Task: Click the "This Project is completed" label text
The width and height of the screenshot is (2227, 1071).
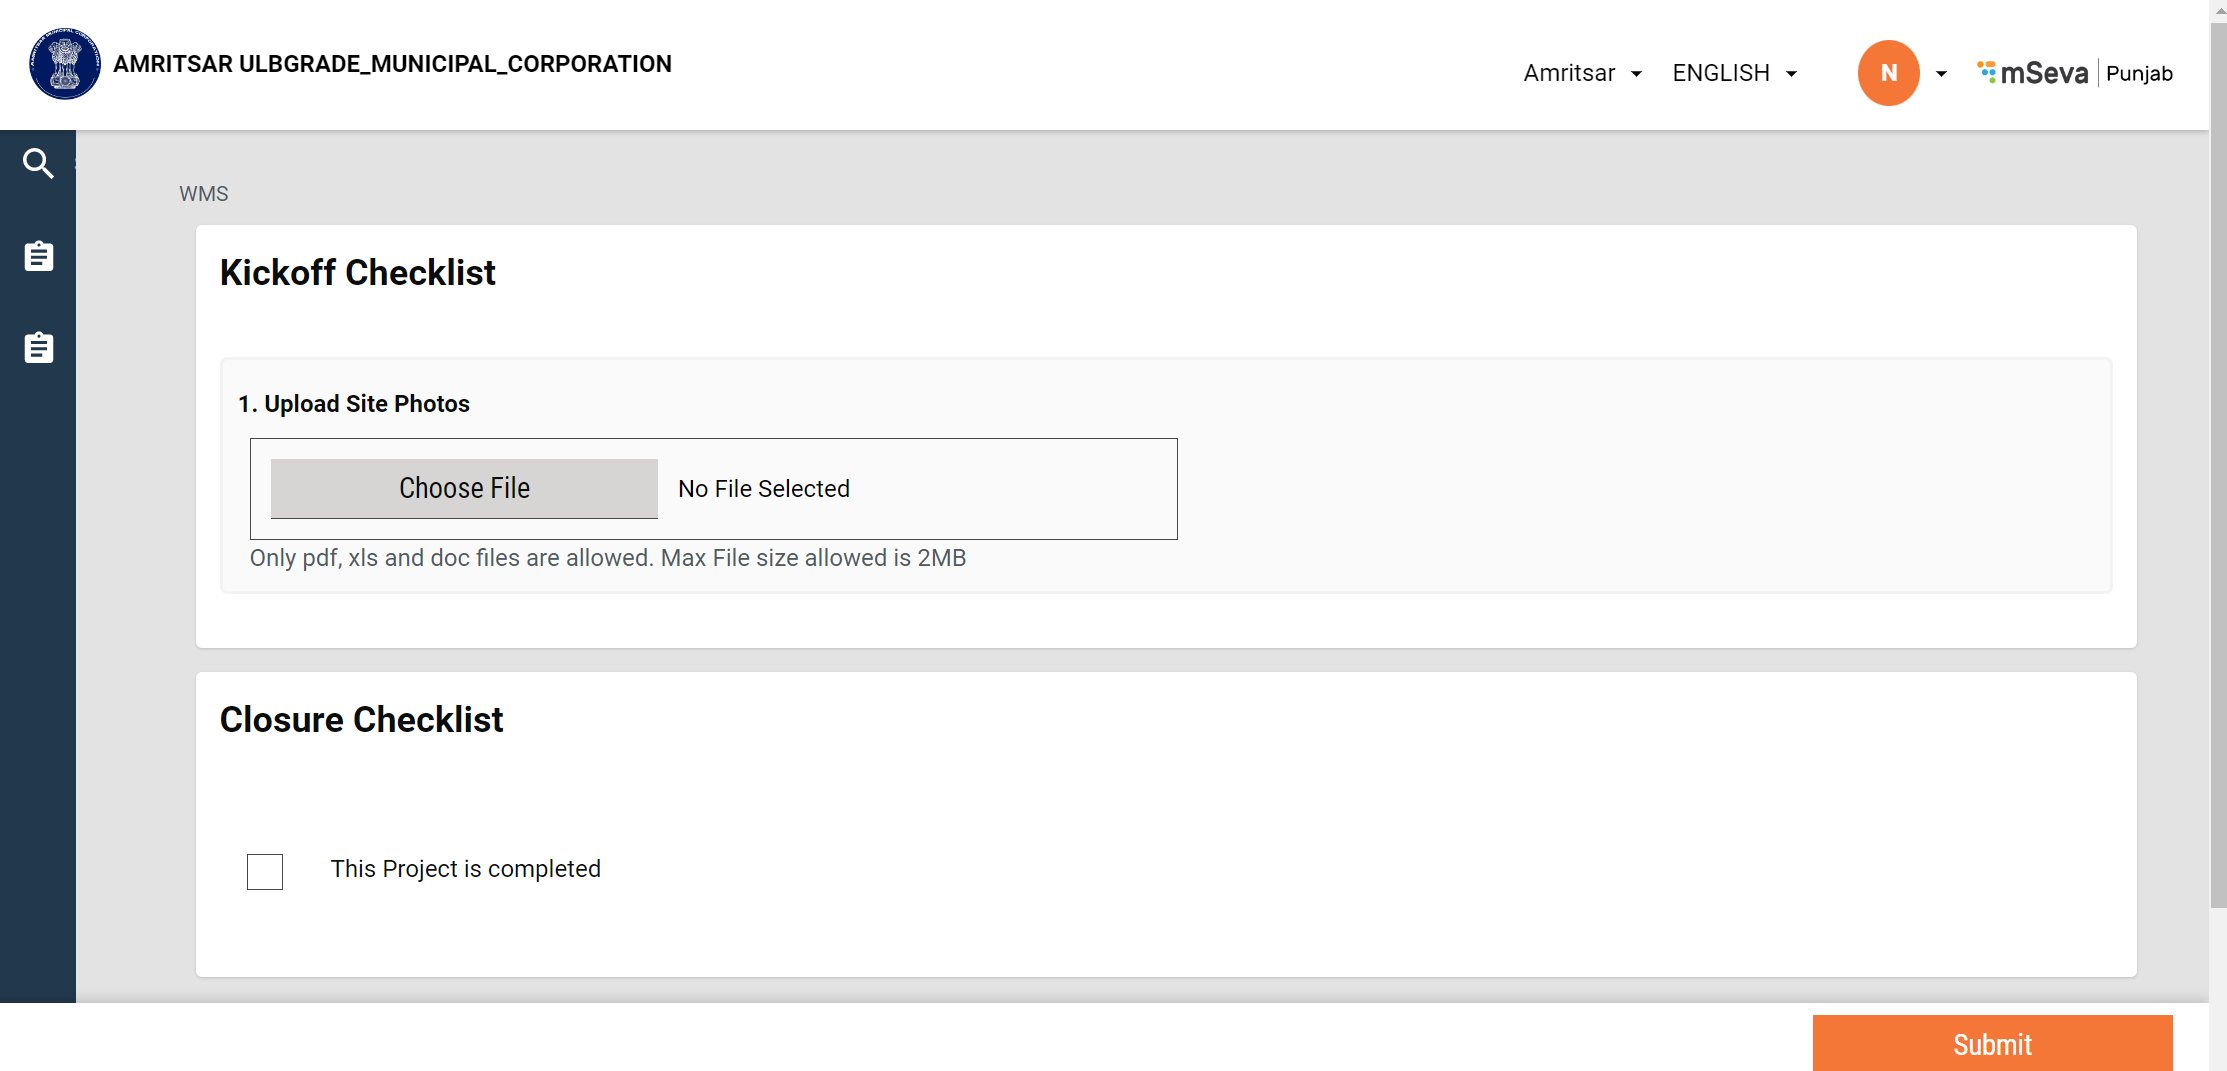Action: coord(466,869)
